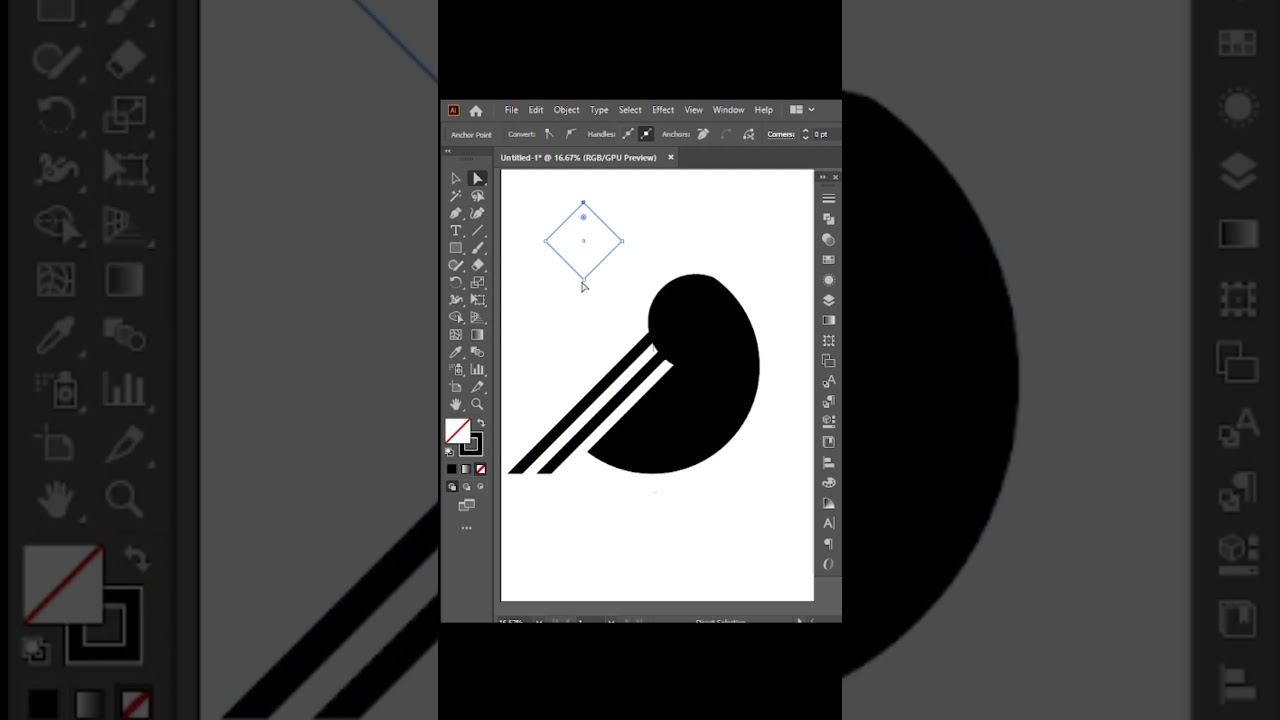This screenshot has width=1280, height=720.
Task: Select the Pen tool
Action: tap(456, 213)
